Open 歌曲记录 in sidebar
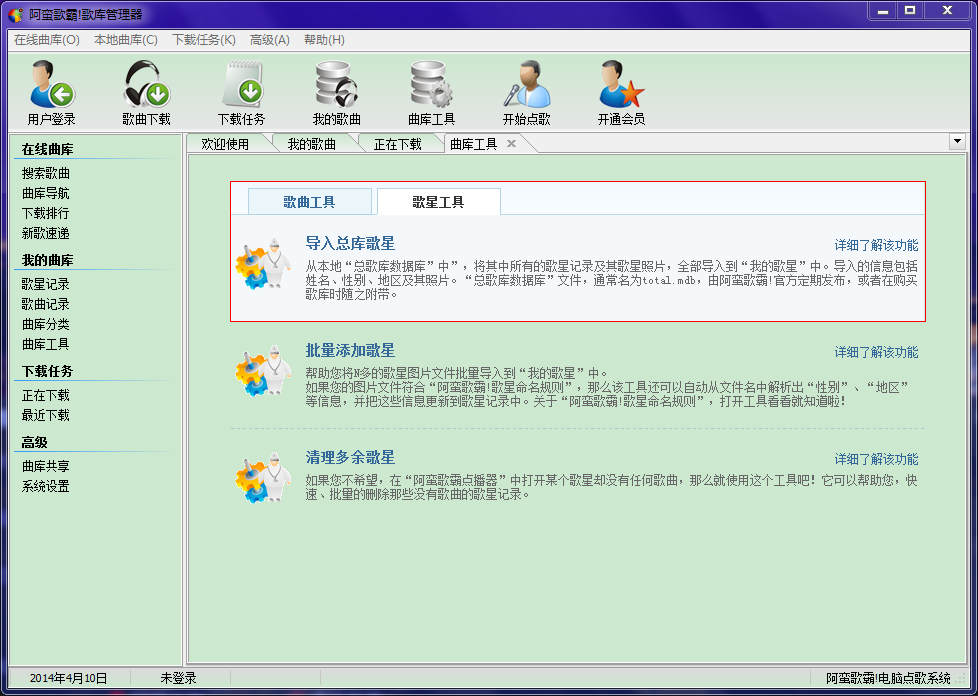 [46, 304]
